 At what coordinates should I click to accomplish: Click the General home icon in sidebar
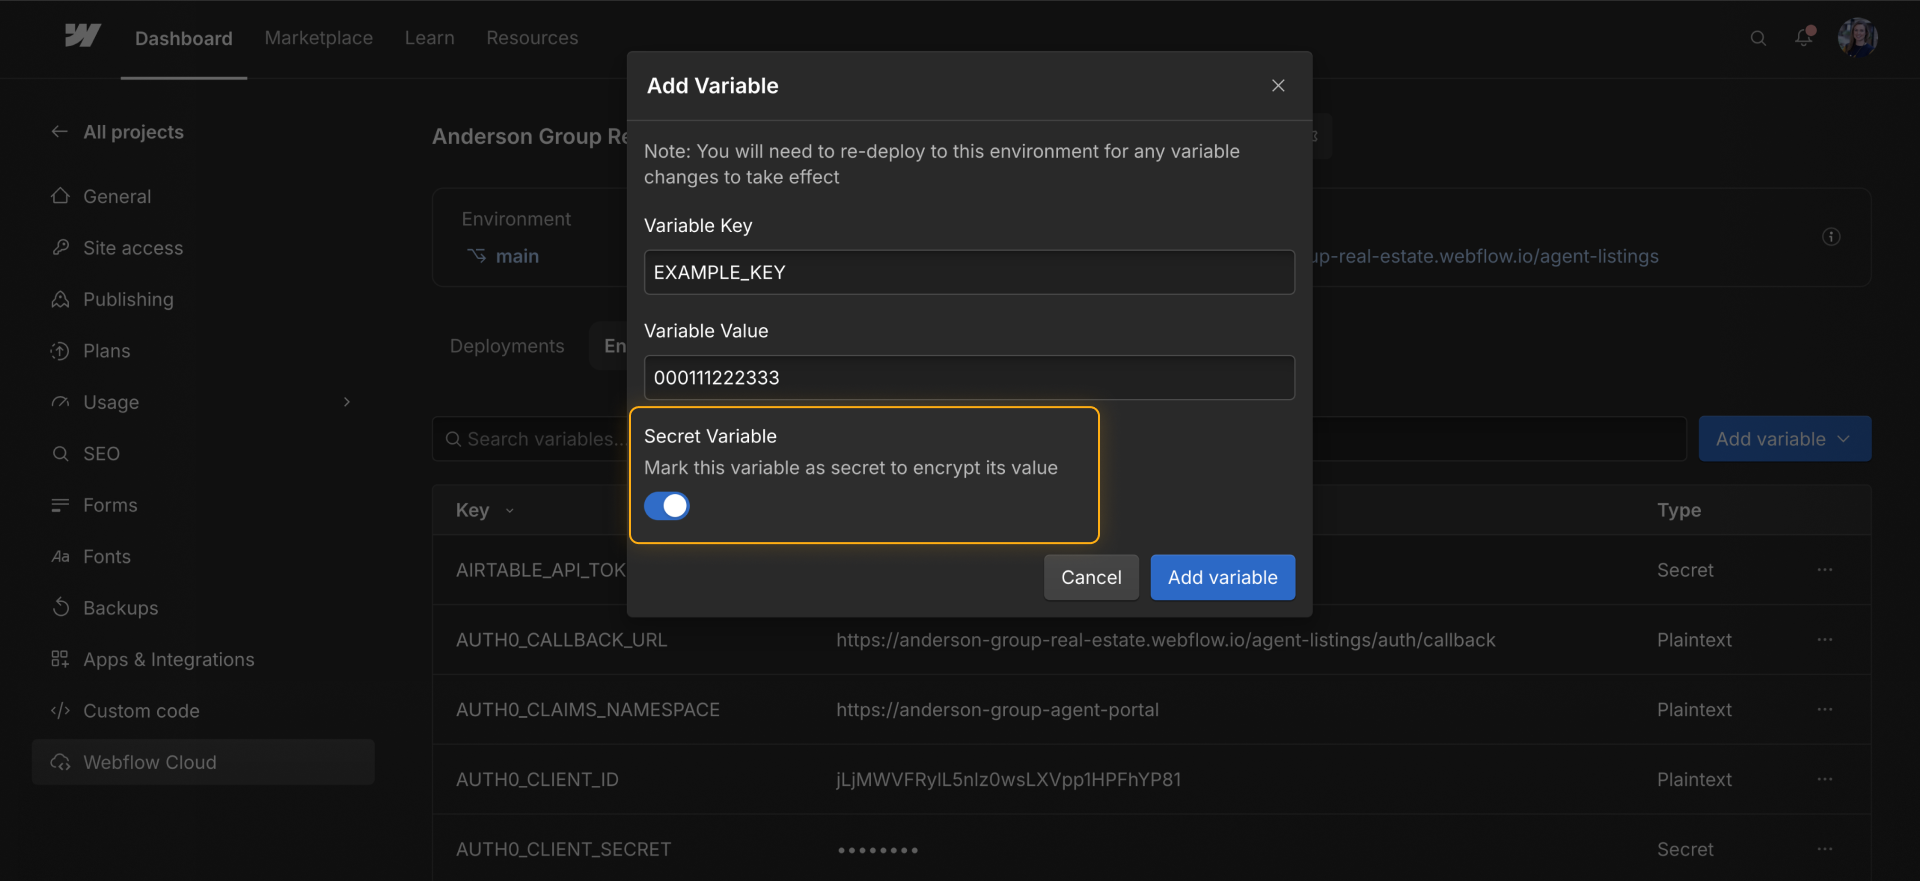tap(61, 196)
